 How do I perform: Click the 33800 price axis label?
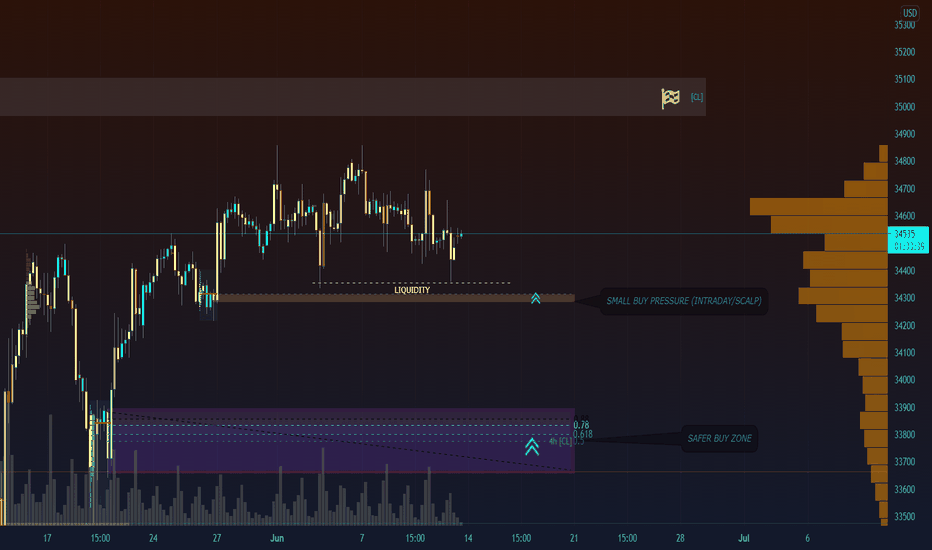tap(905, 435)
